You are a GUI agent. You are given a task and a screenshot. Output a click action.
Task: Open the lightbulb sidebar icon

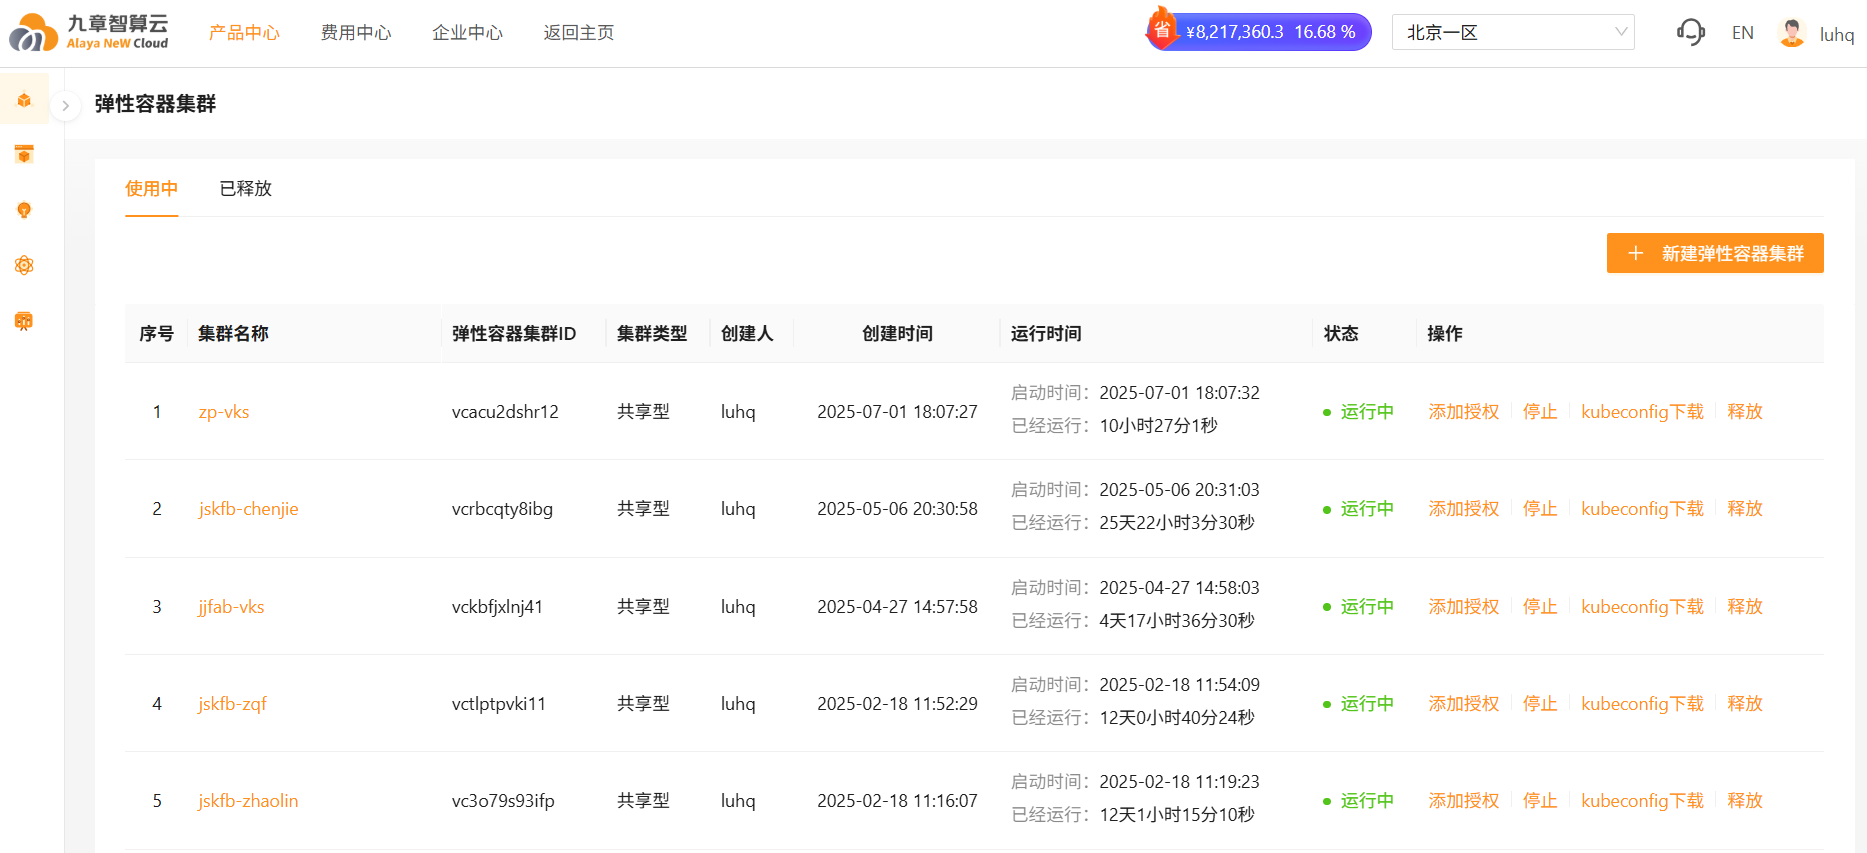[24, 210]
